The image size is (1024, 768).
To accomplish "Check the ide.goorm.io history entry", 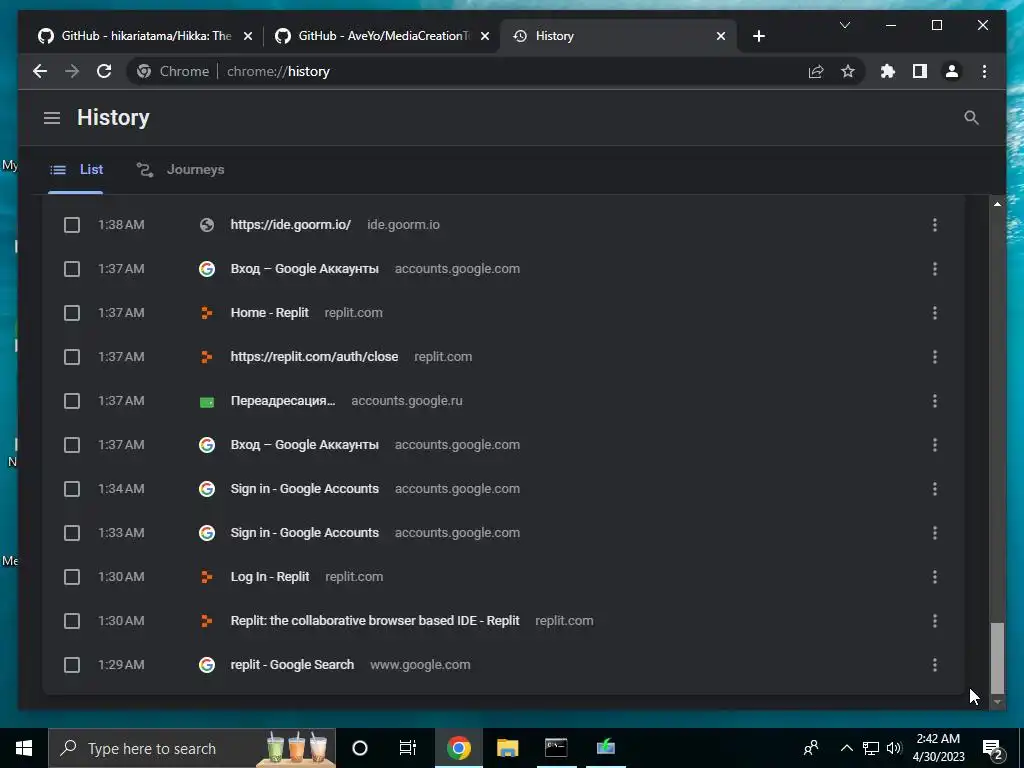I will click(x=72, y=225).
